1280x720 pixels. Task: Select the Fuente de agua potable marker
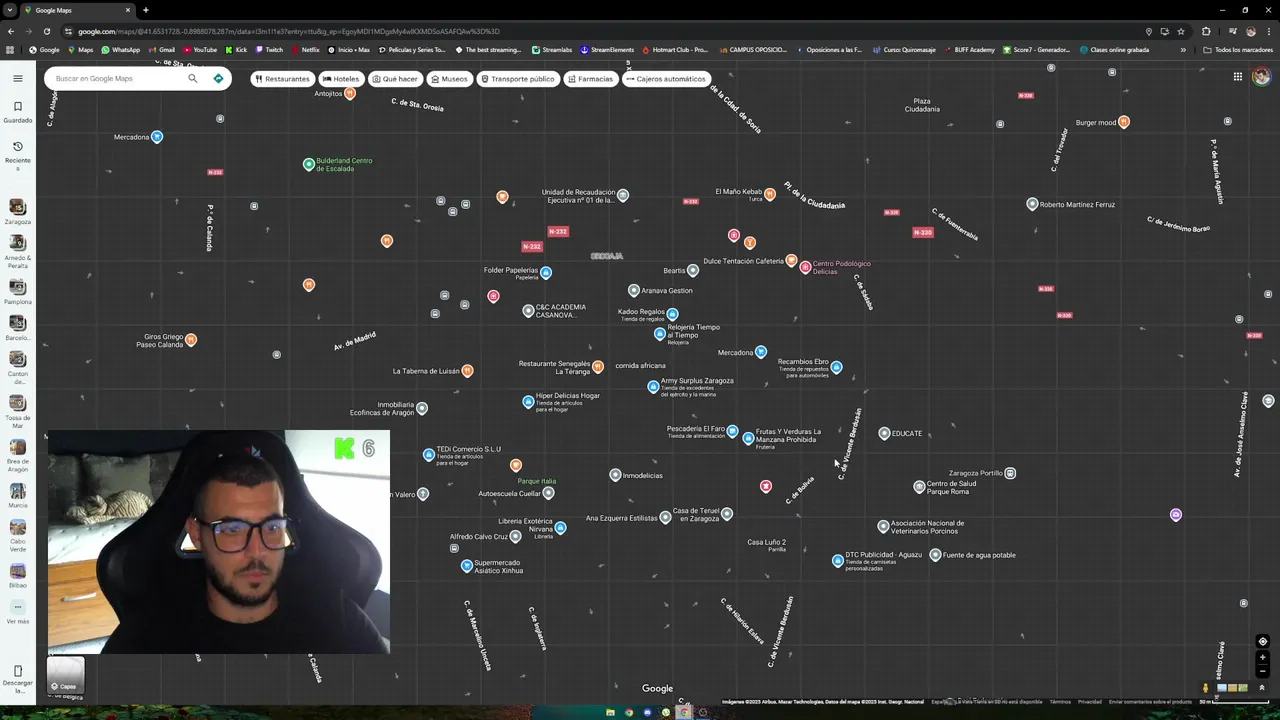[935, 555]
